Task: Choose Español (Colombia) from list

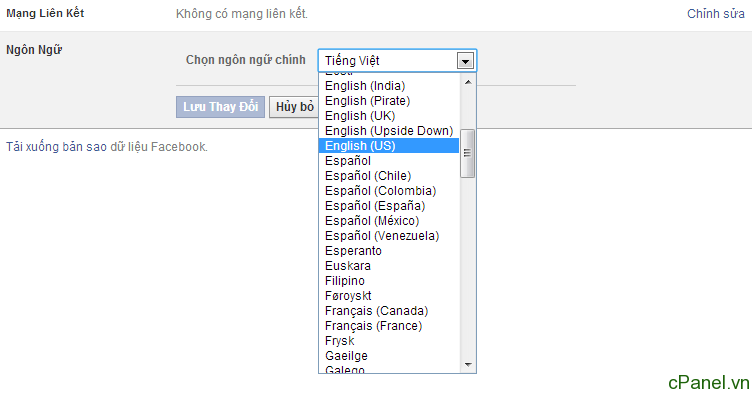Action: (389, 191)
